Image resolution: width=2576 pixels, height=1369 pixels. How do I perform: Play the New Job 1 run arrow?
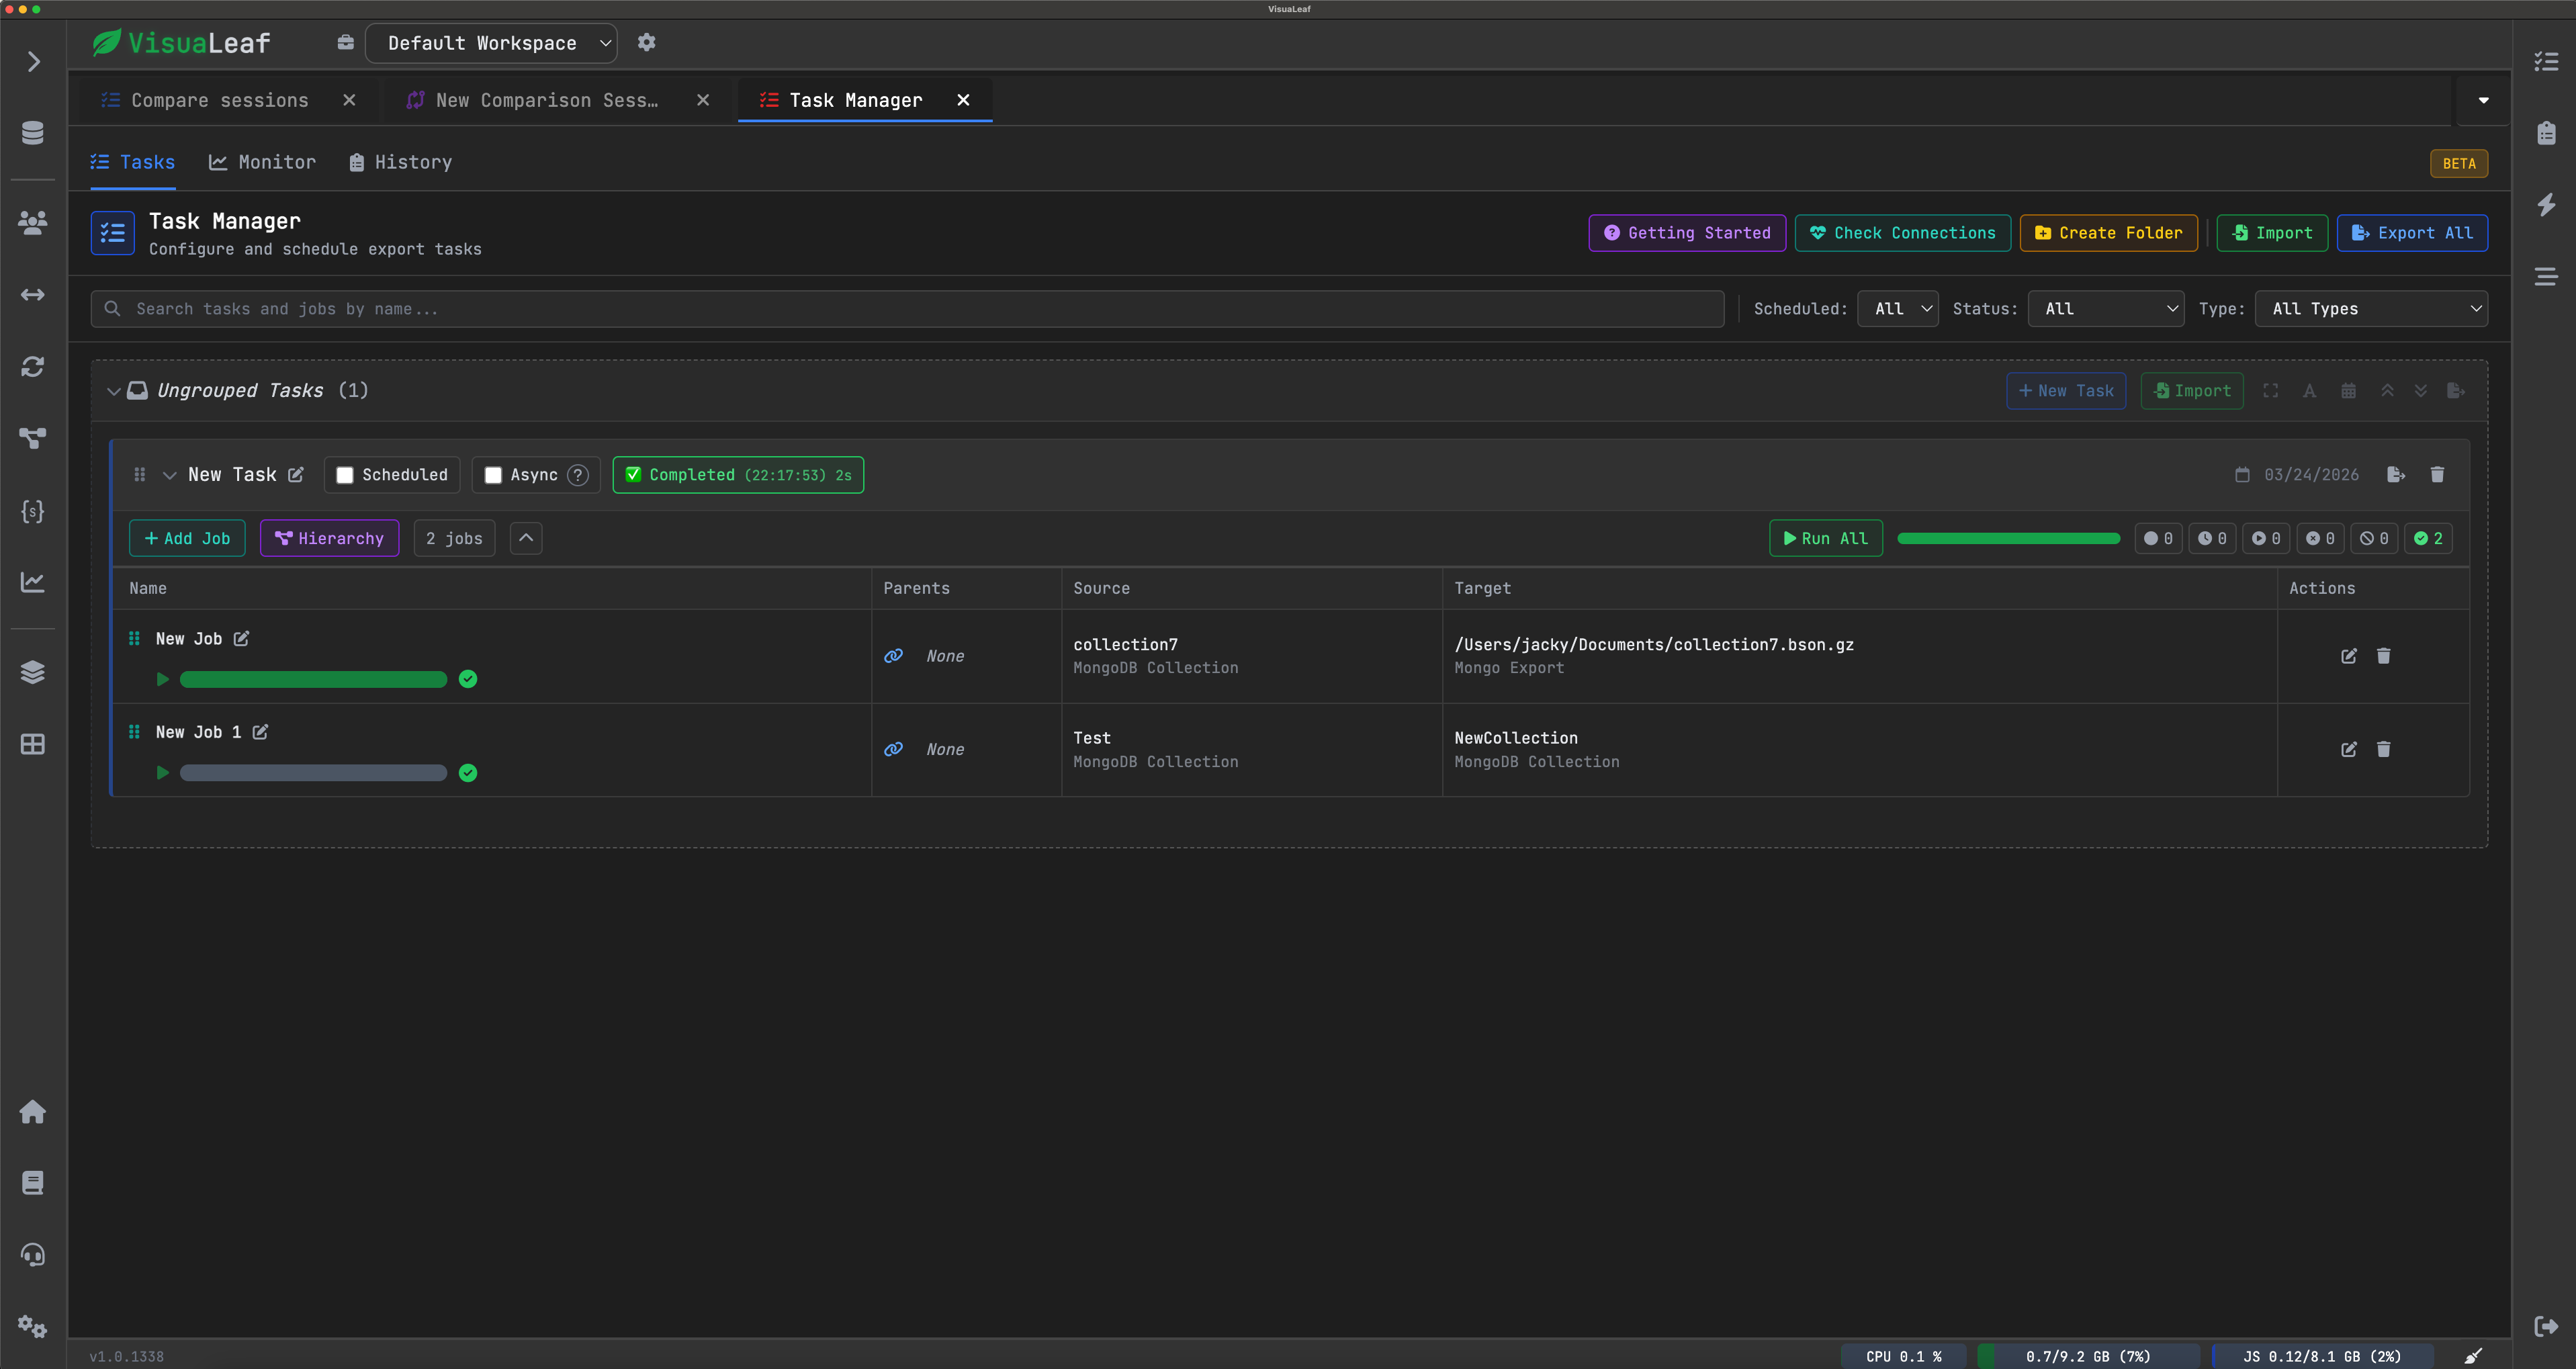(x=162, y=772)
